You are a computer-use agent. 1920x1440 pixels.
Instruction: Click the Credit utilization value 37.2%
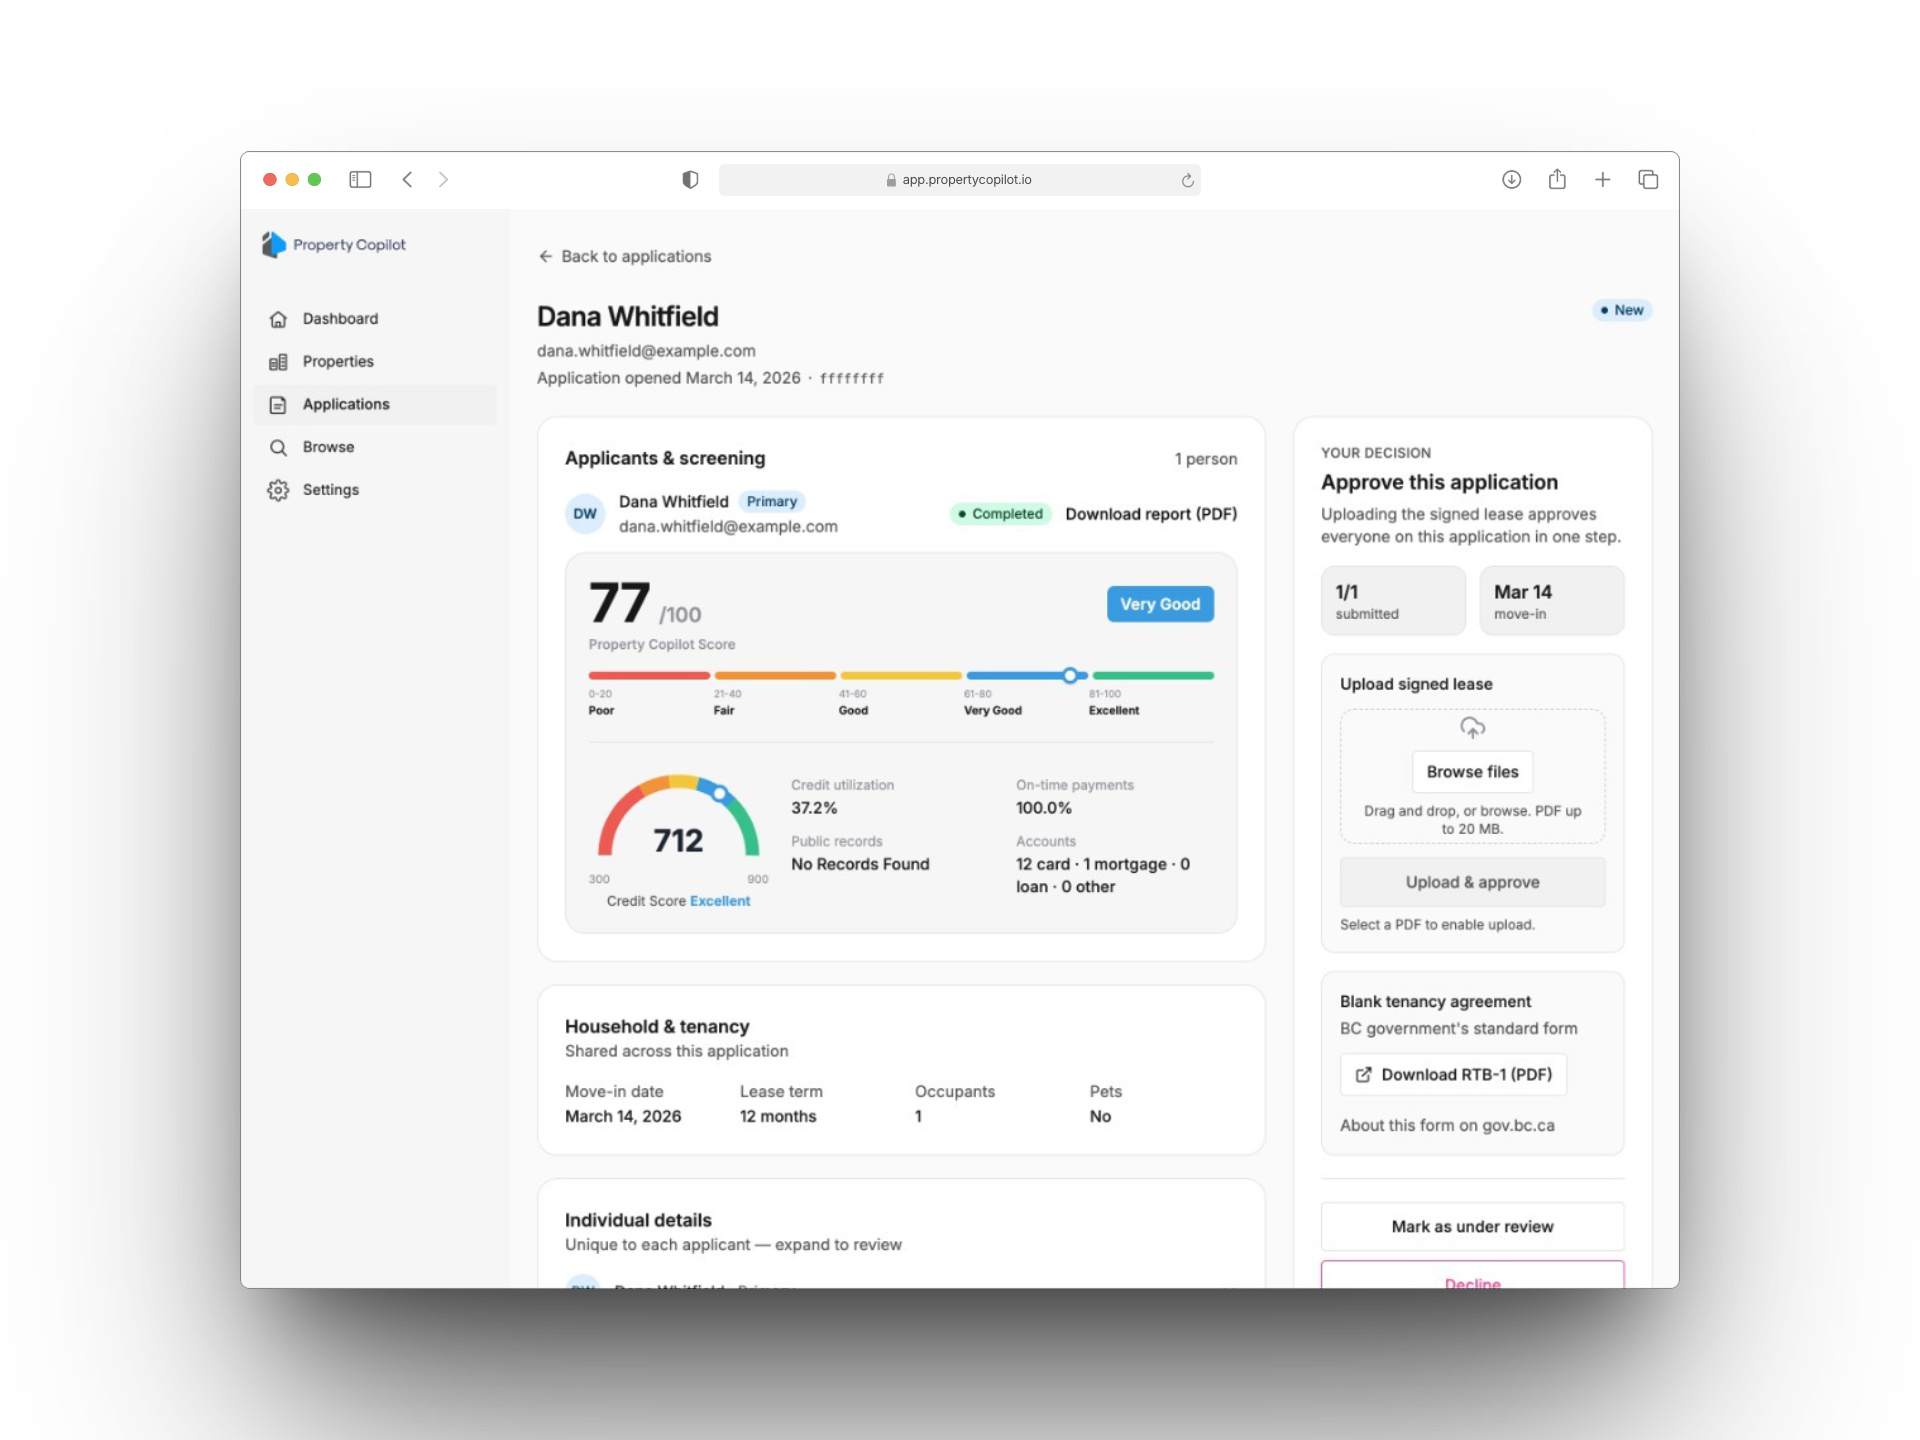click(814, 808)
